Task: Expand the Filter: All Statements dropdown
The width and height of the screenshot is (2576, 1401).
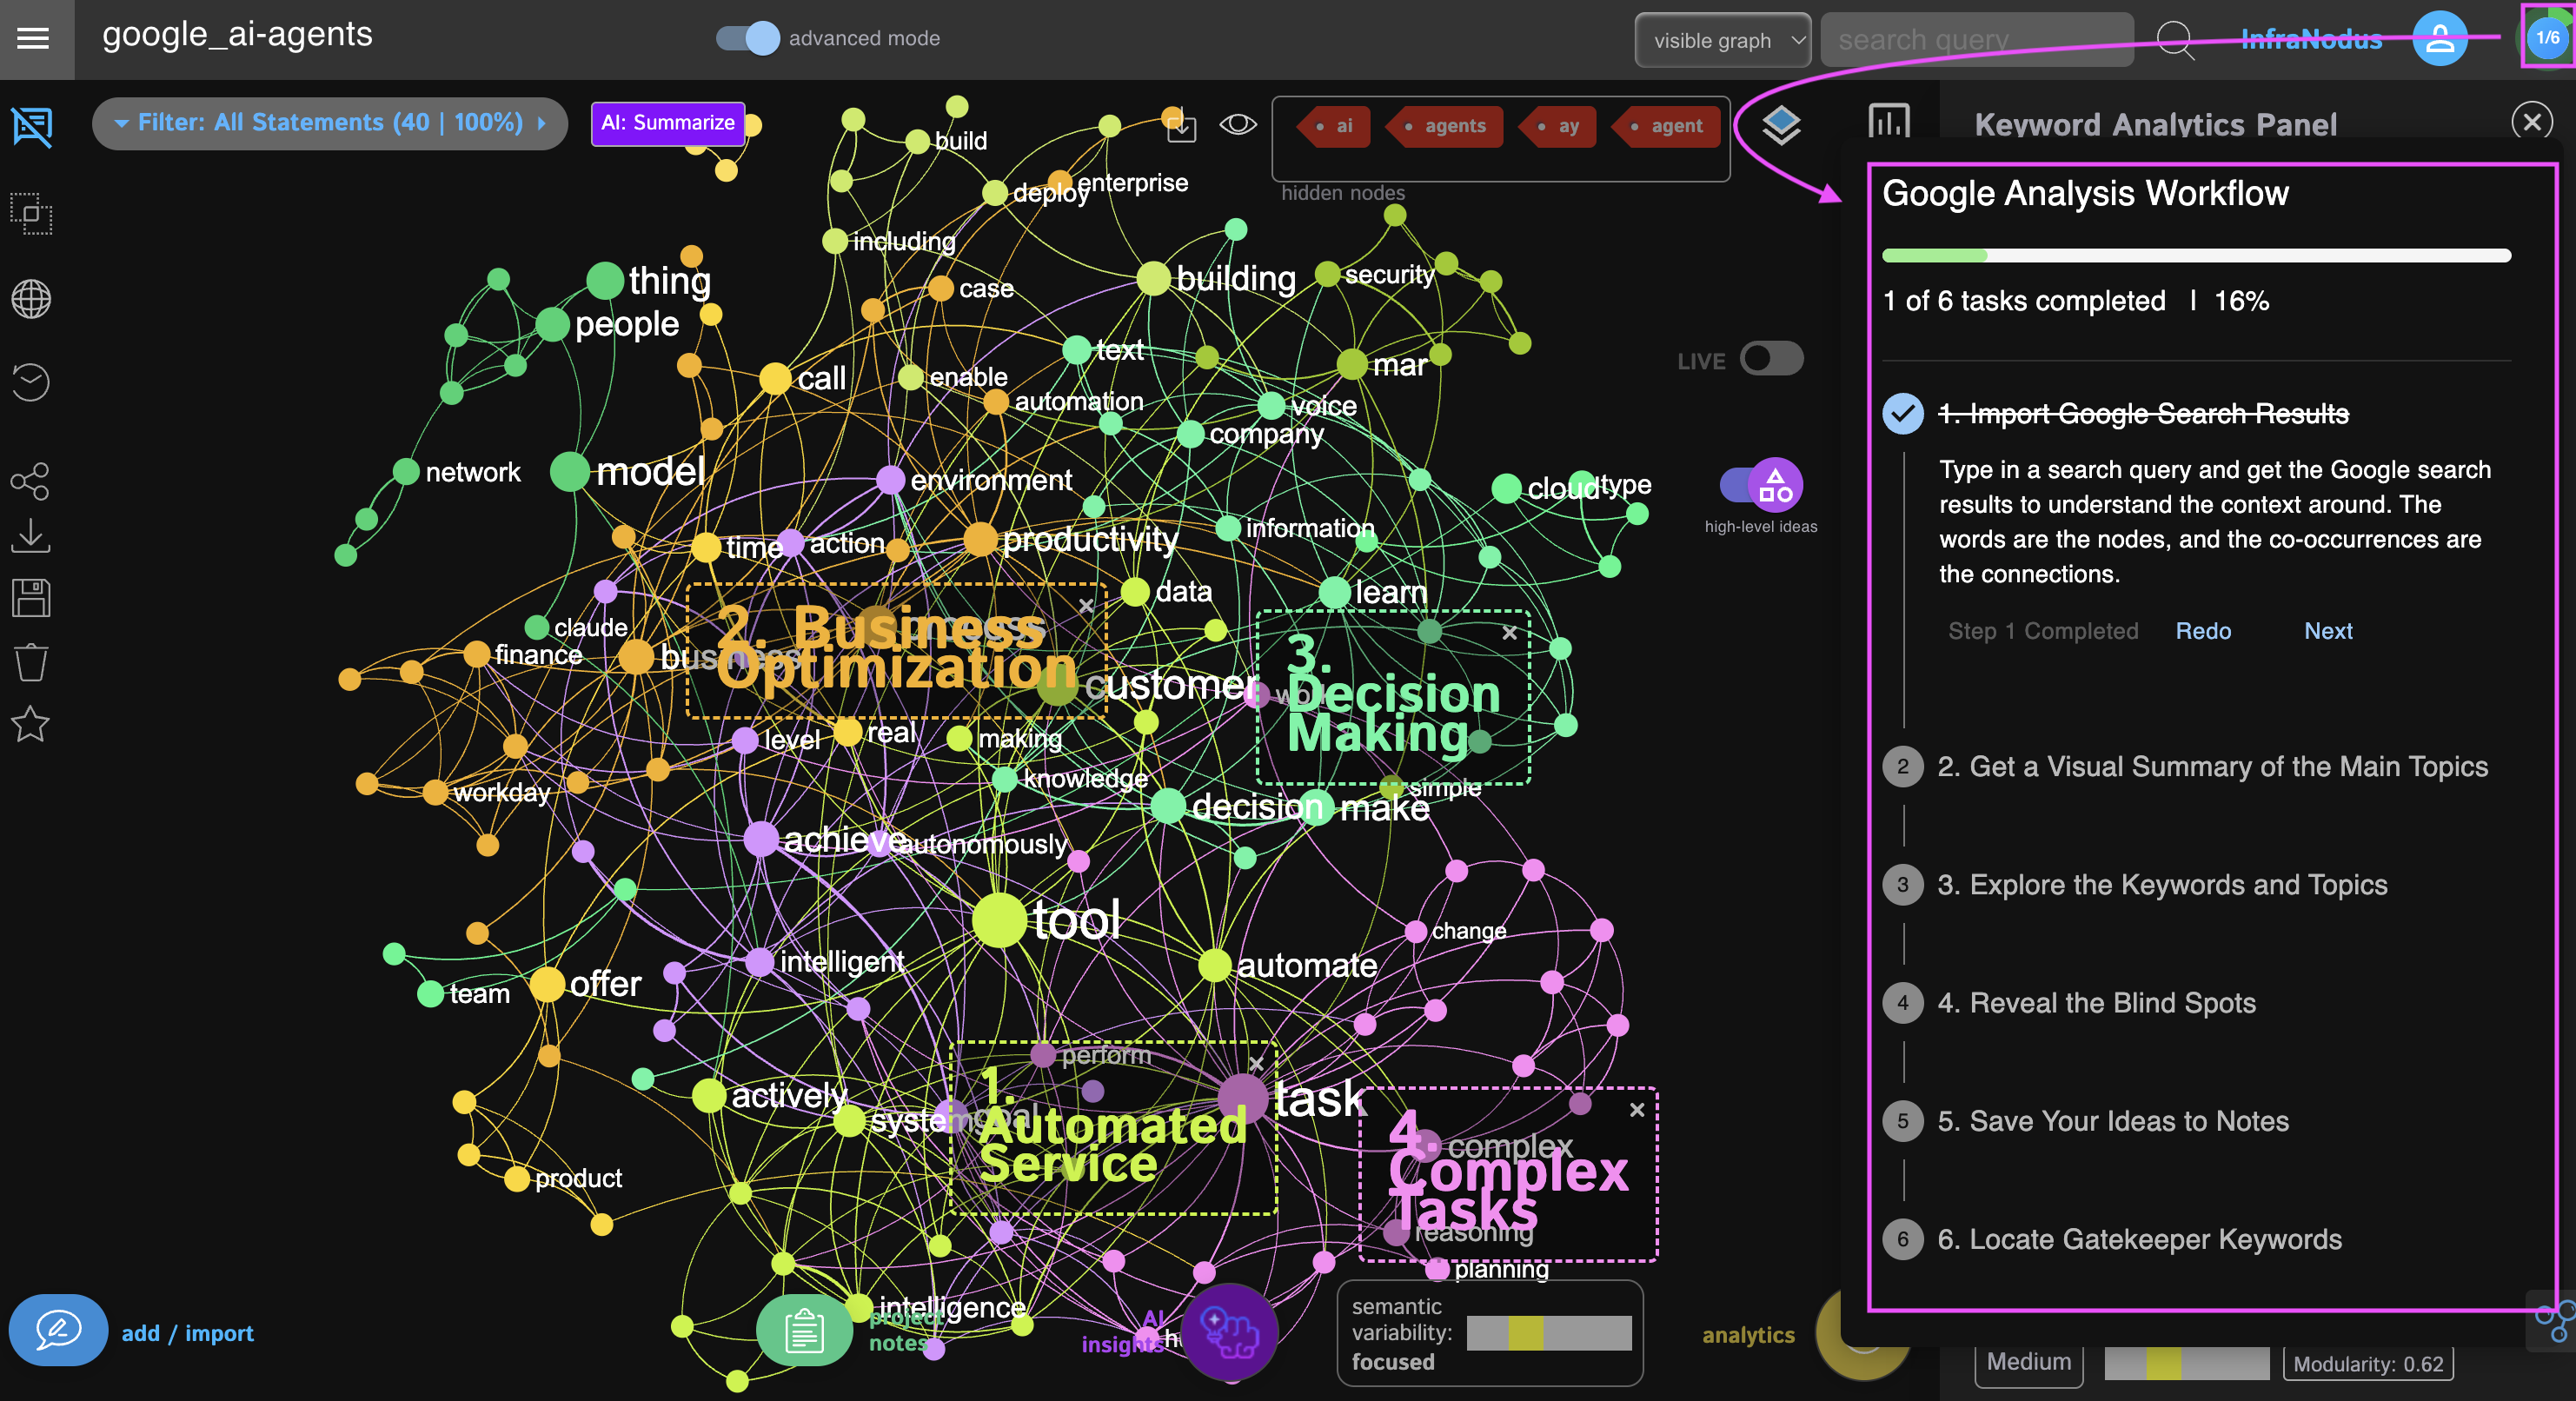Action: (x=330, y=123)
